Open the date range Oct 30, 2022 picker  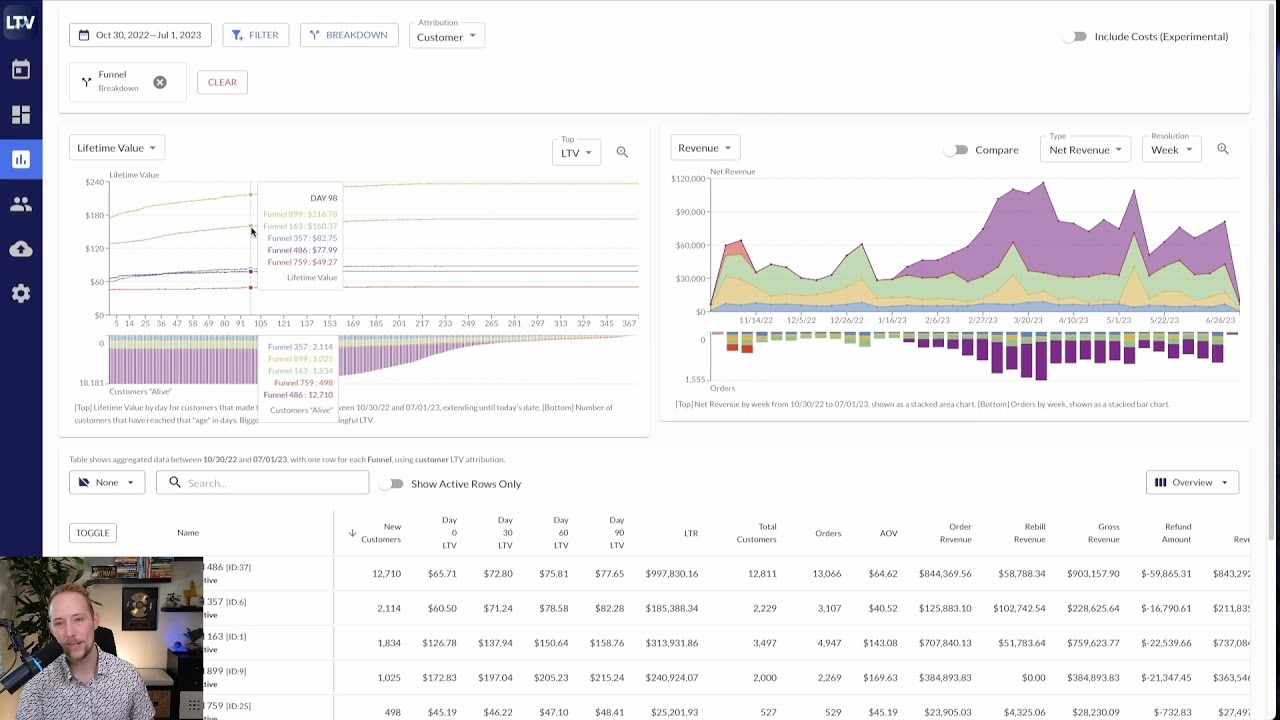140,35
